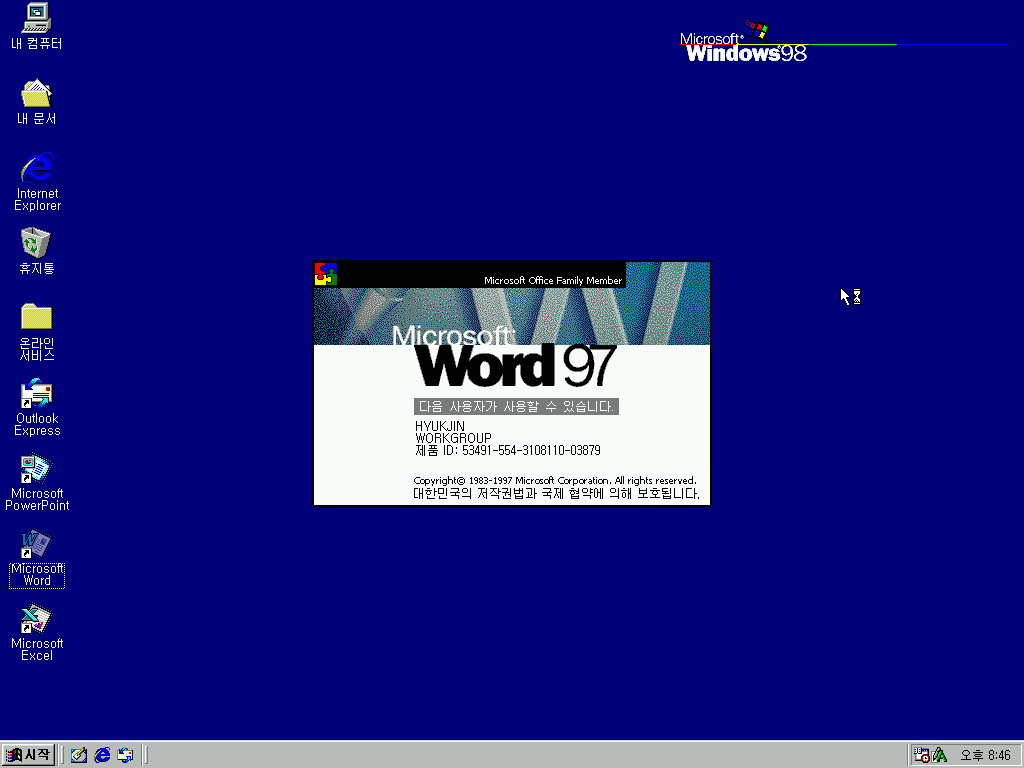The height and width of the screenshot is (768, 1024).
Task: Click the HYUKJIN user name on splash
Action: pos(440,426)
